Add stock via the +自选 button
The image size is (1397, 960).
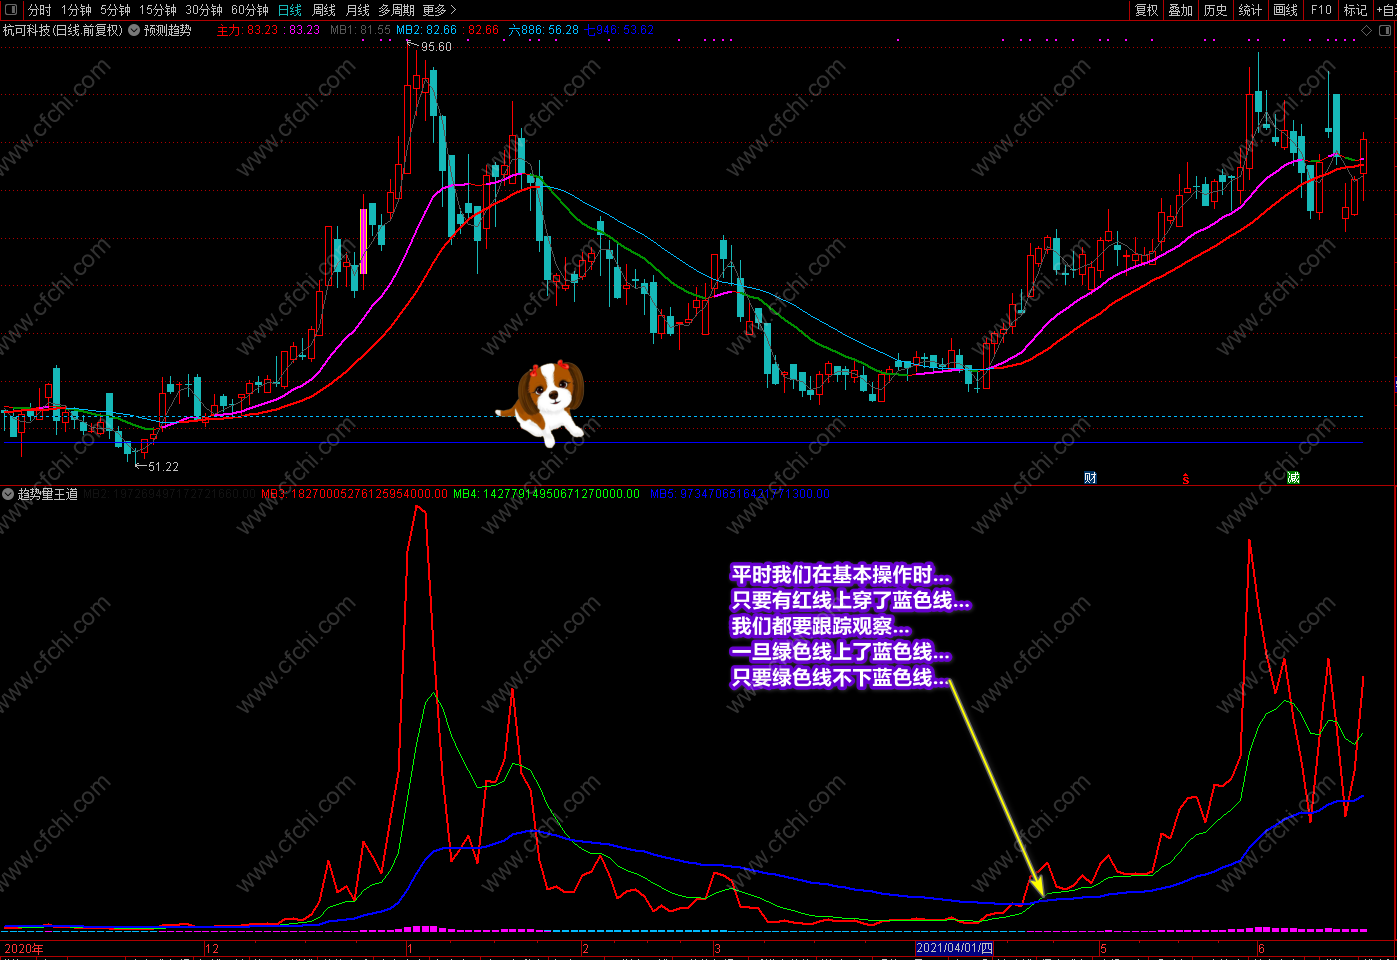pyautogui.click(x=1386, y=10)
